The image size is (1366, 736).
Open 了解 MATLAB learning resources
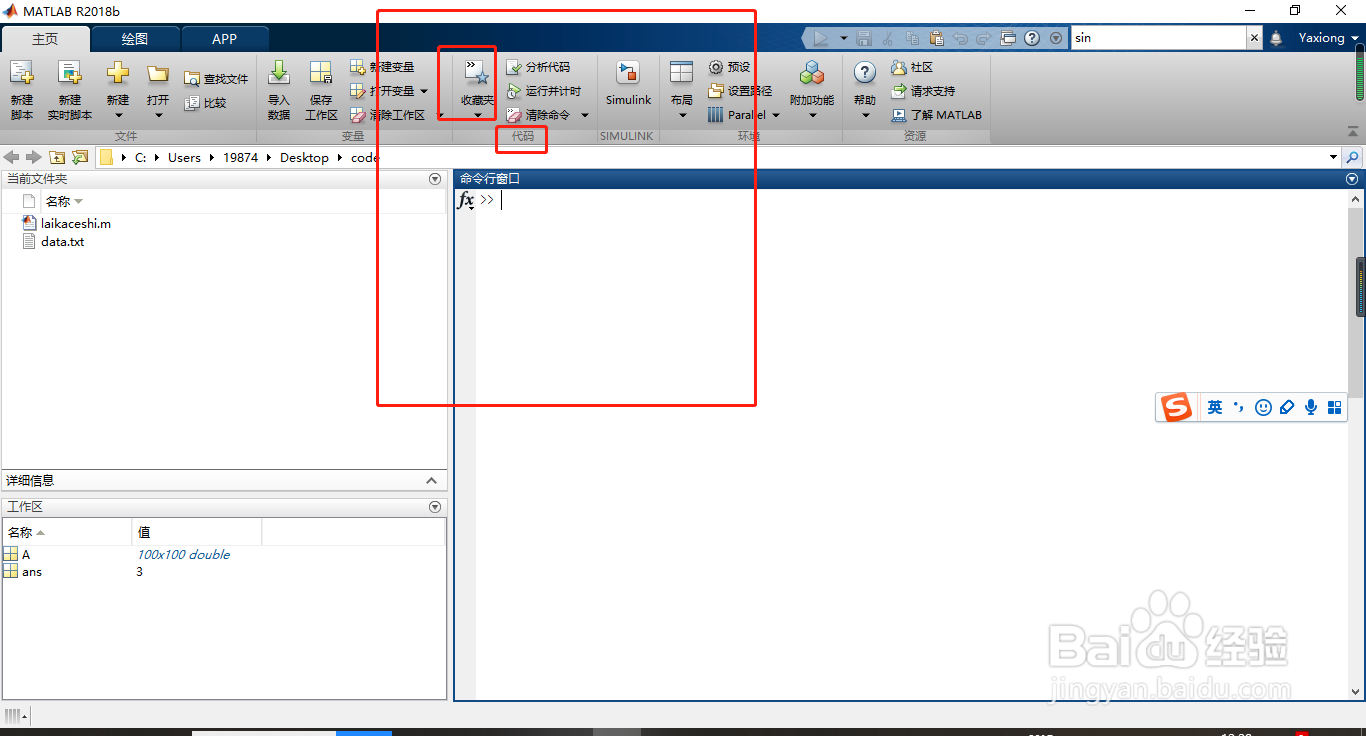pyautogui.click(x=937, y=115)
